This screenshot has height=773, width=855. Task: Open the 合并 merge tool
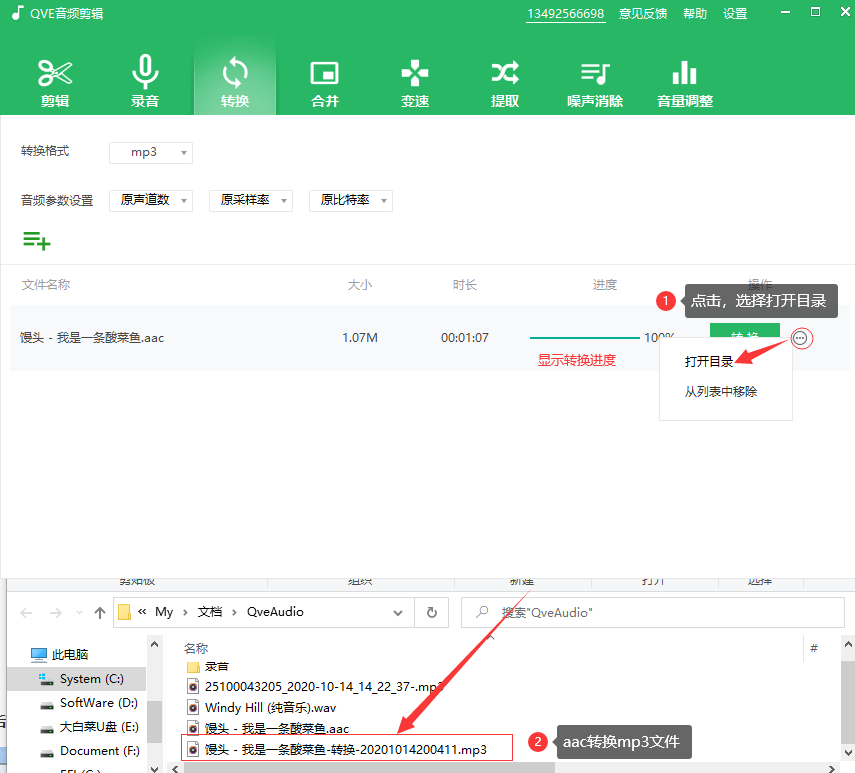[x=324, y=82]
